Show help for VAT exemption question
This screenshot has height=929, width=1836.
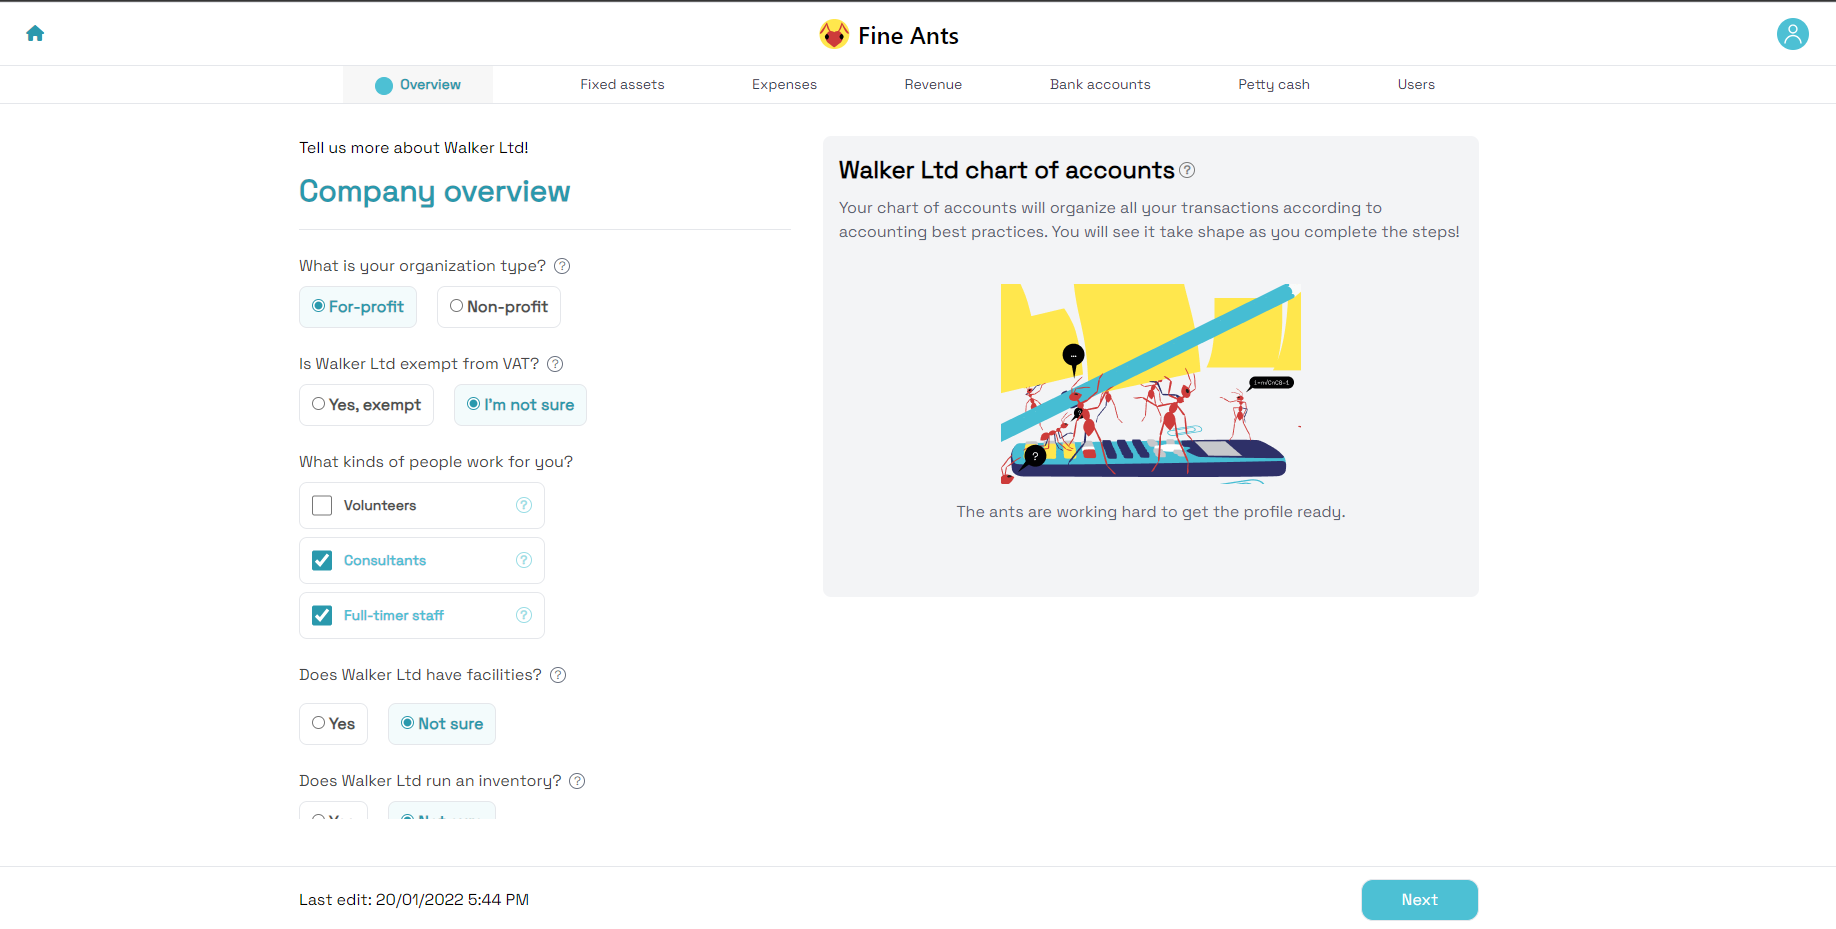click(555, 364)
